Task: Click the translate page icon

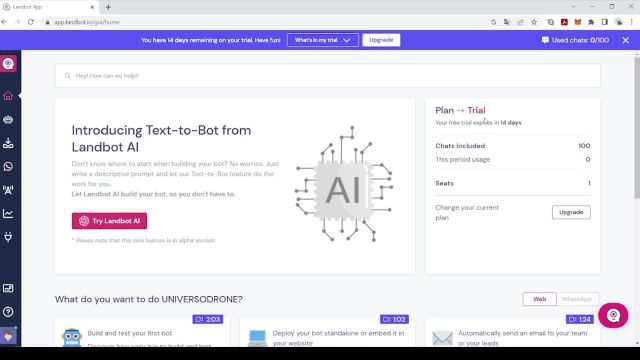Action: pos(507,22)
